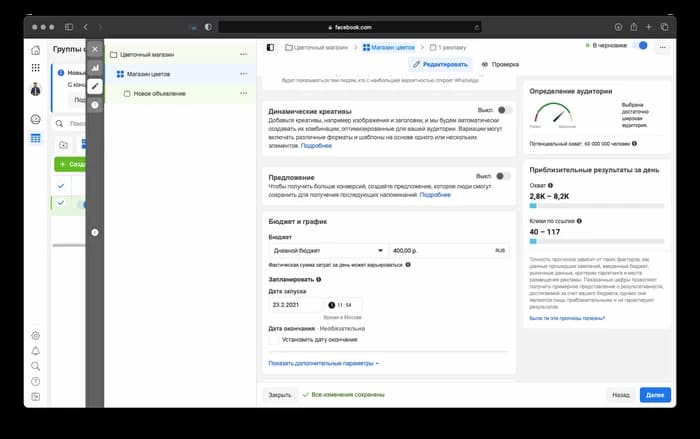The width and height of the screenshot is (700, 439).
Task: Open the chart view icon in the side strip
Action: [x=95, y=67]
